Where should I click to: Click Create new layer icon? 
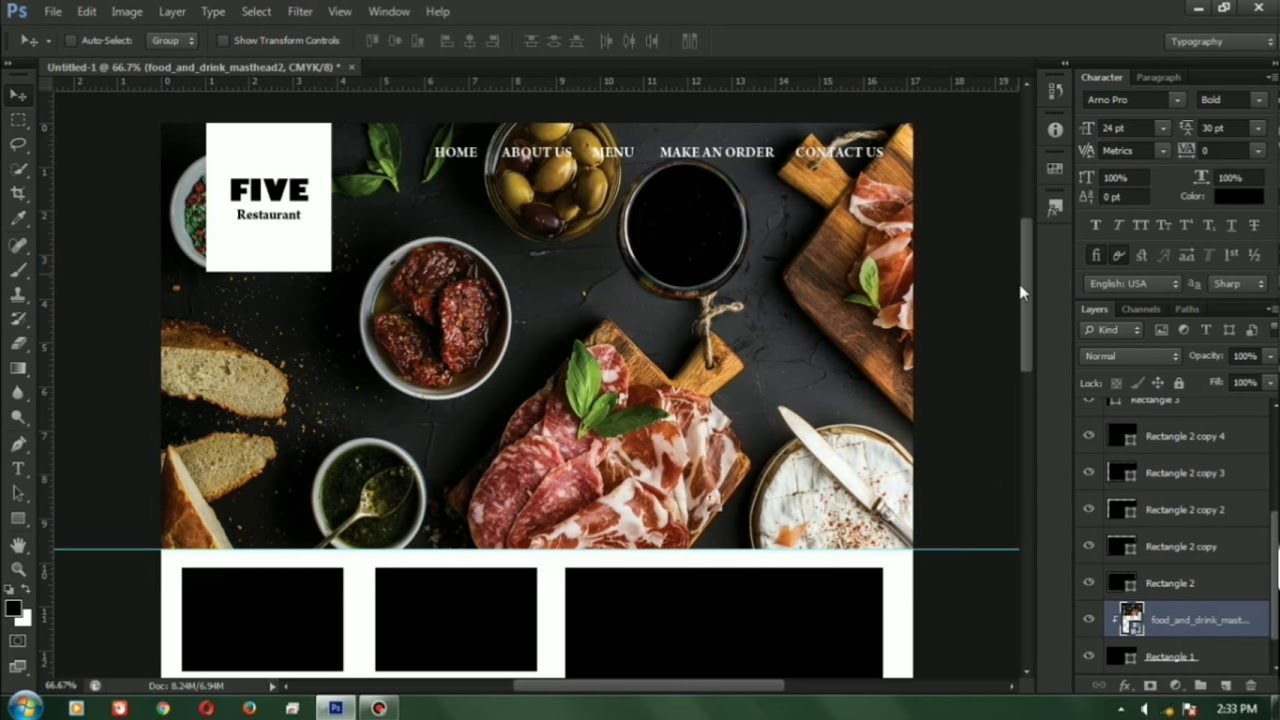pyautogui.click(x=1225, y=685)
